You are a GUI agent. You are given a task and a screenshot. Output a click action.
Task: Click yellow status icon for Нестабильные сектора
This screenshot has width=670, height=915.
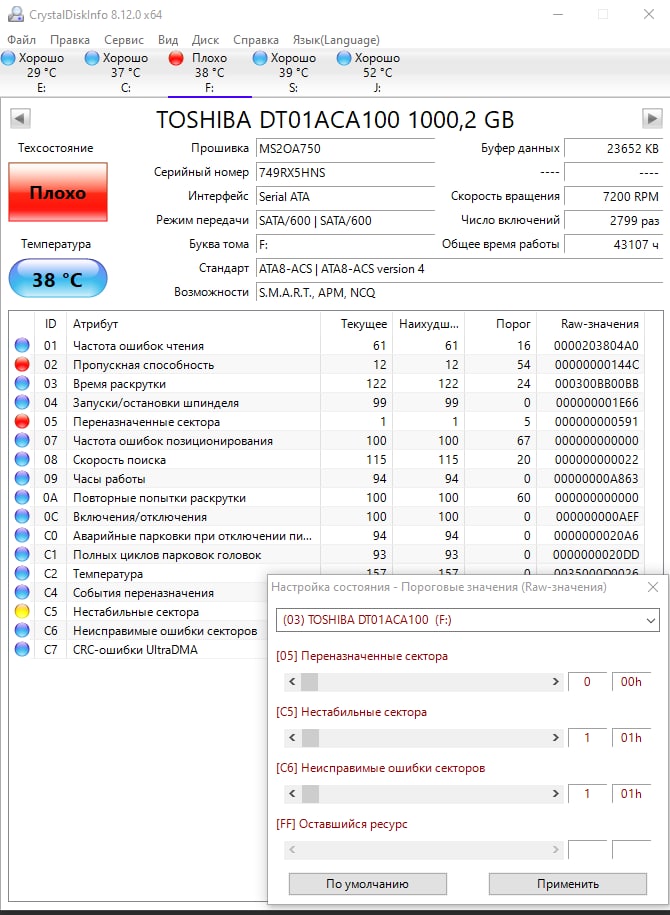(x=22, y=612)
